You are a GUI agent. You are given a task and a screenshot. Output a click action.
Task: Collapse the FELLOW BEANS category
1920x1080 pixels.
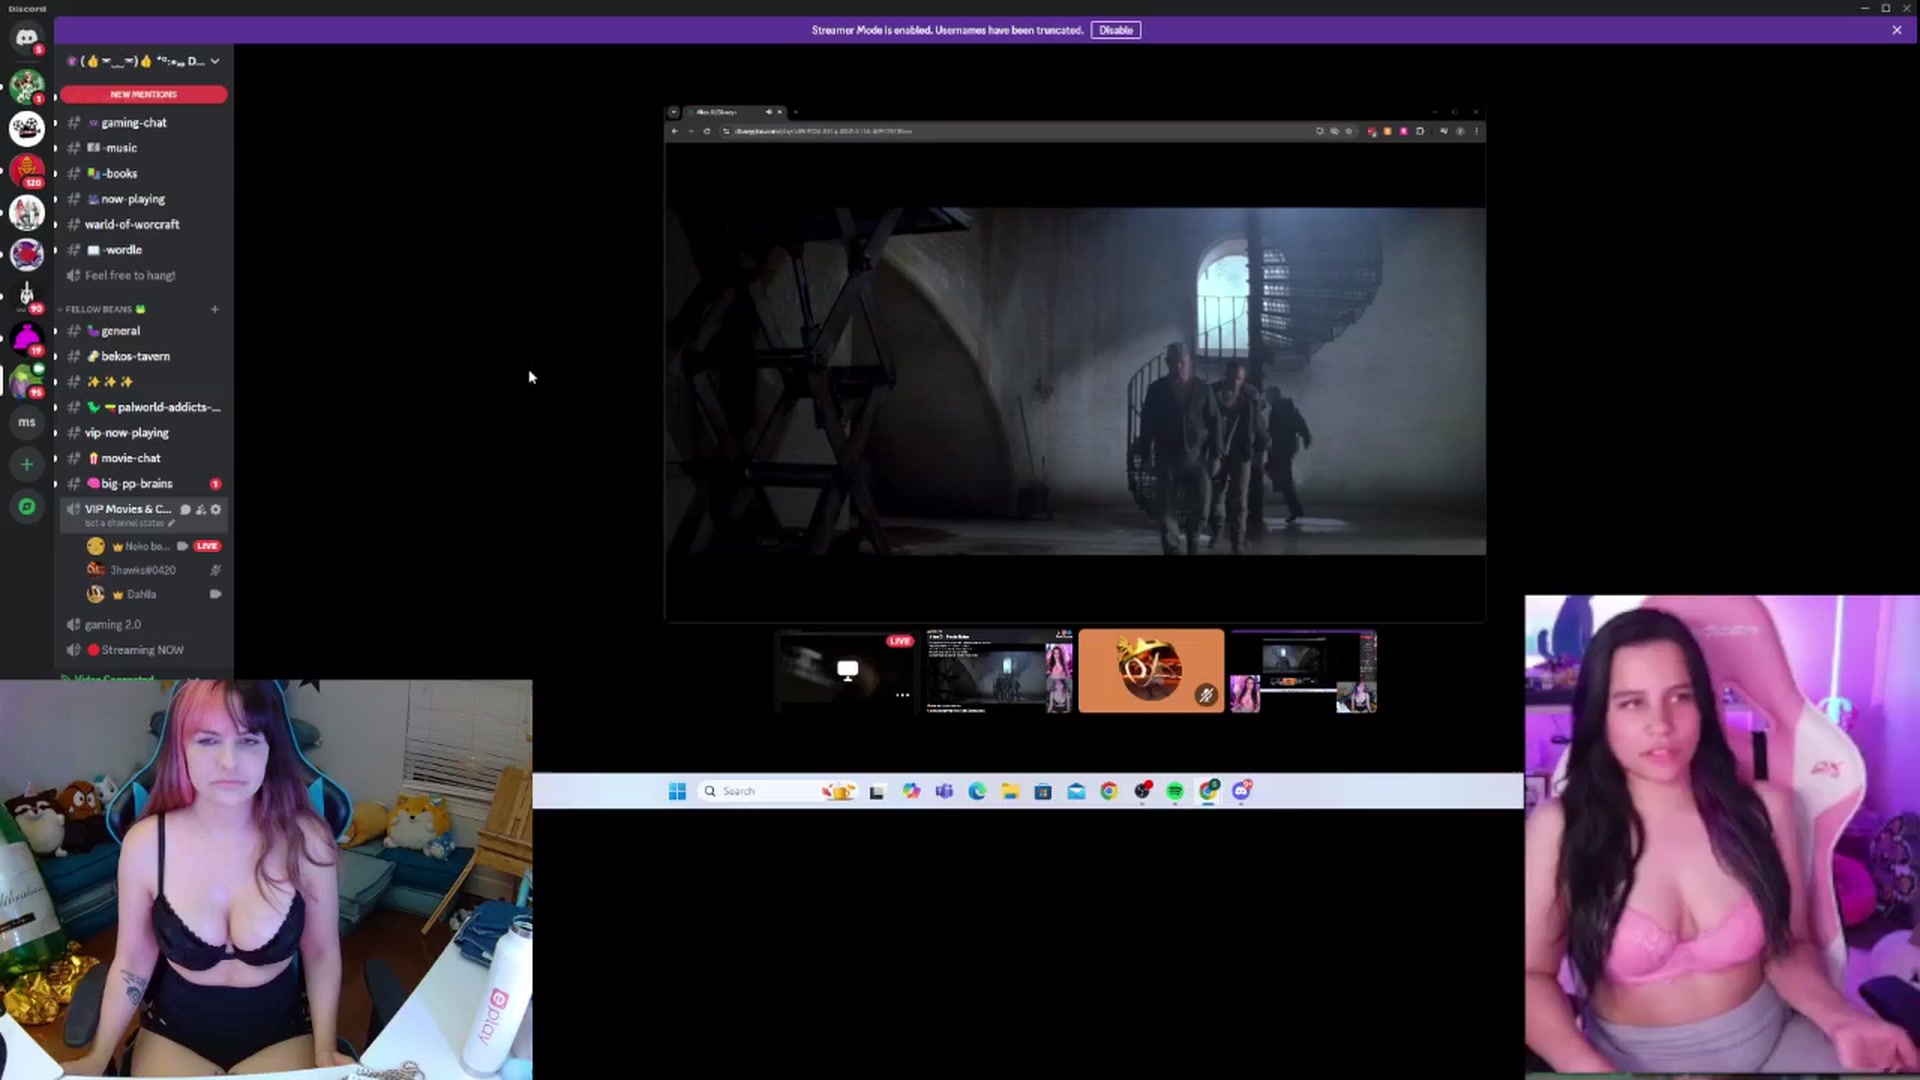100,309
